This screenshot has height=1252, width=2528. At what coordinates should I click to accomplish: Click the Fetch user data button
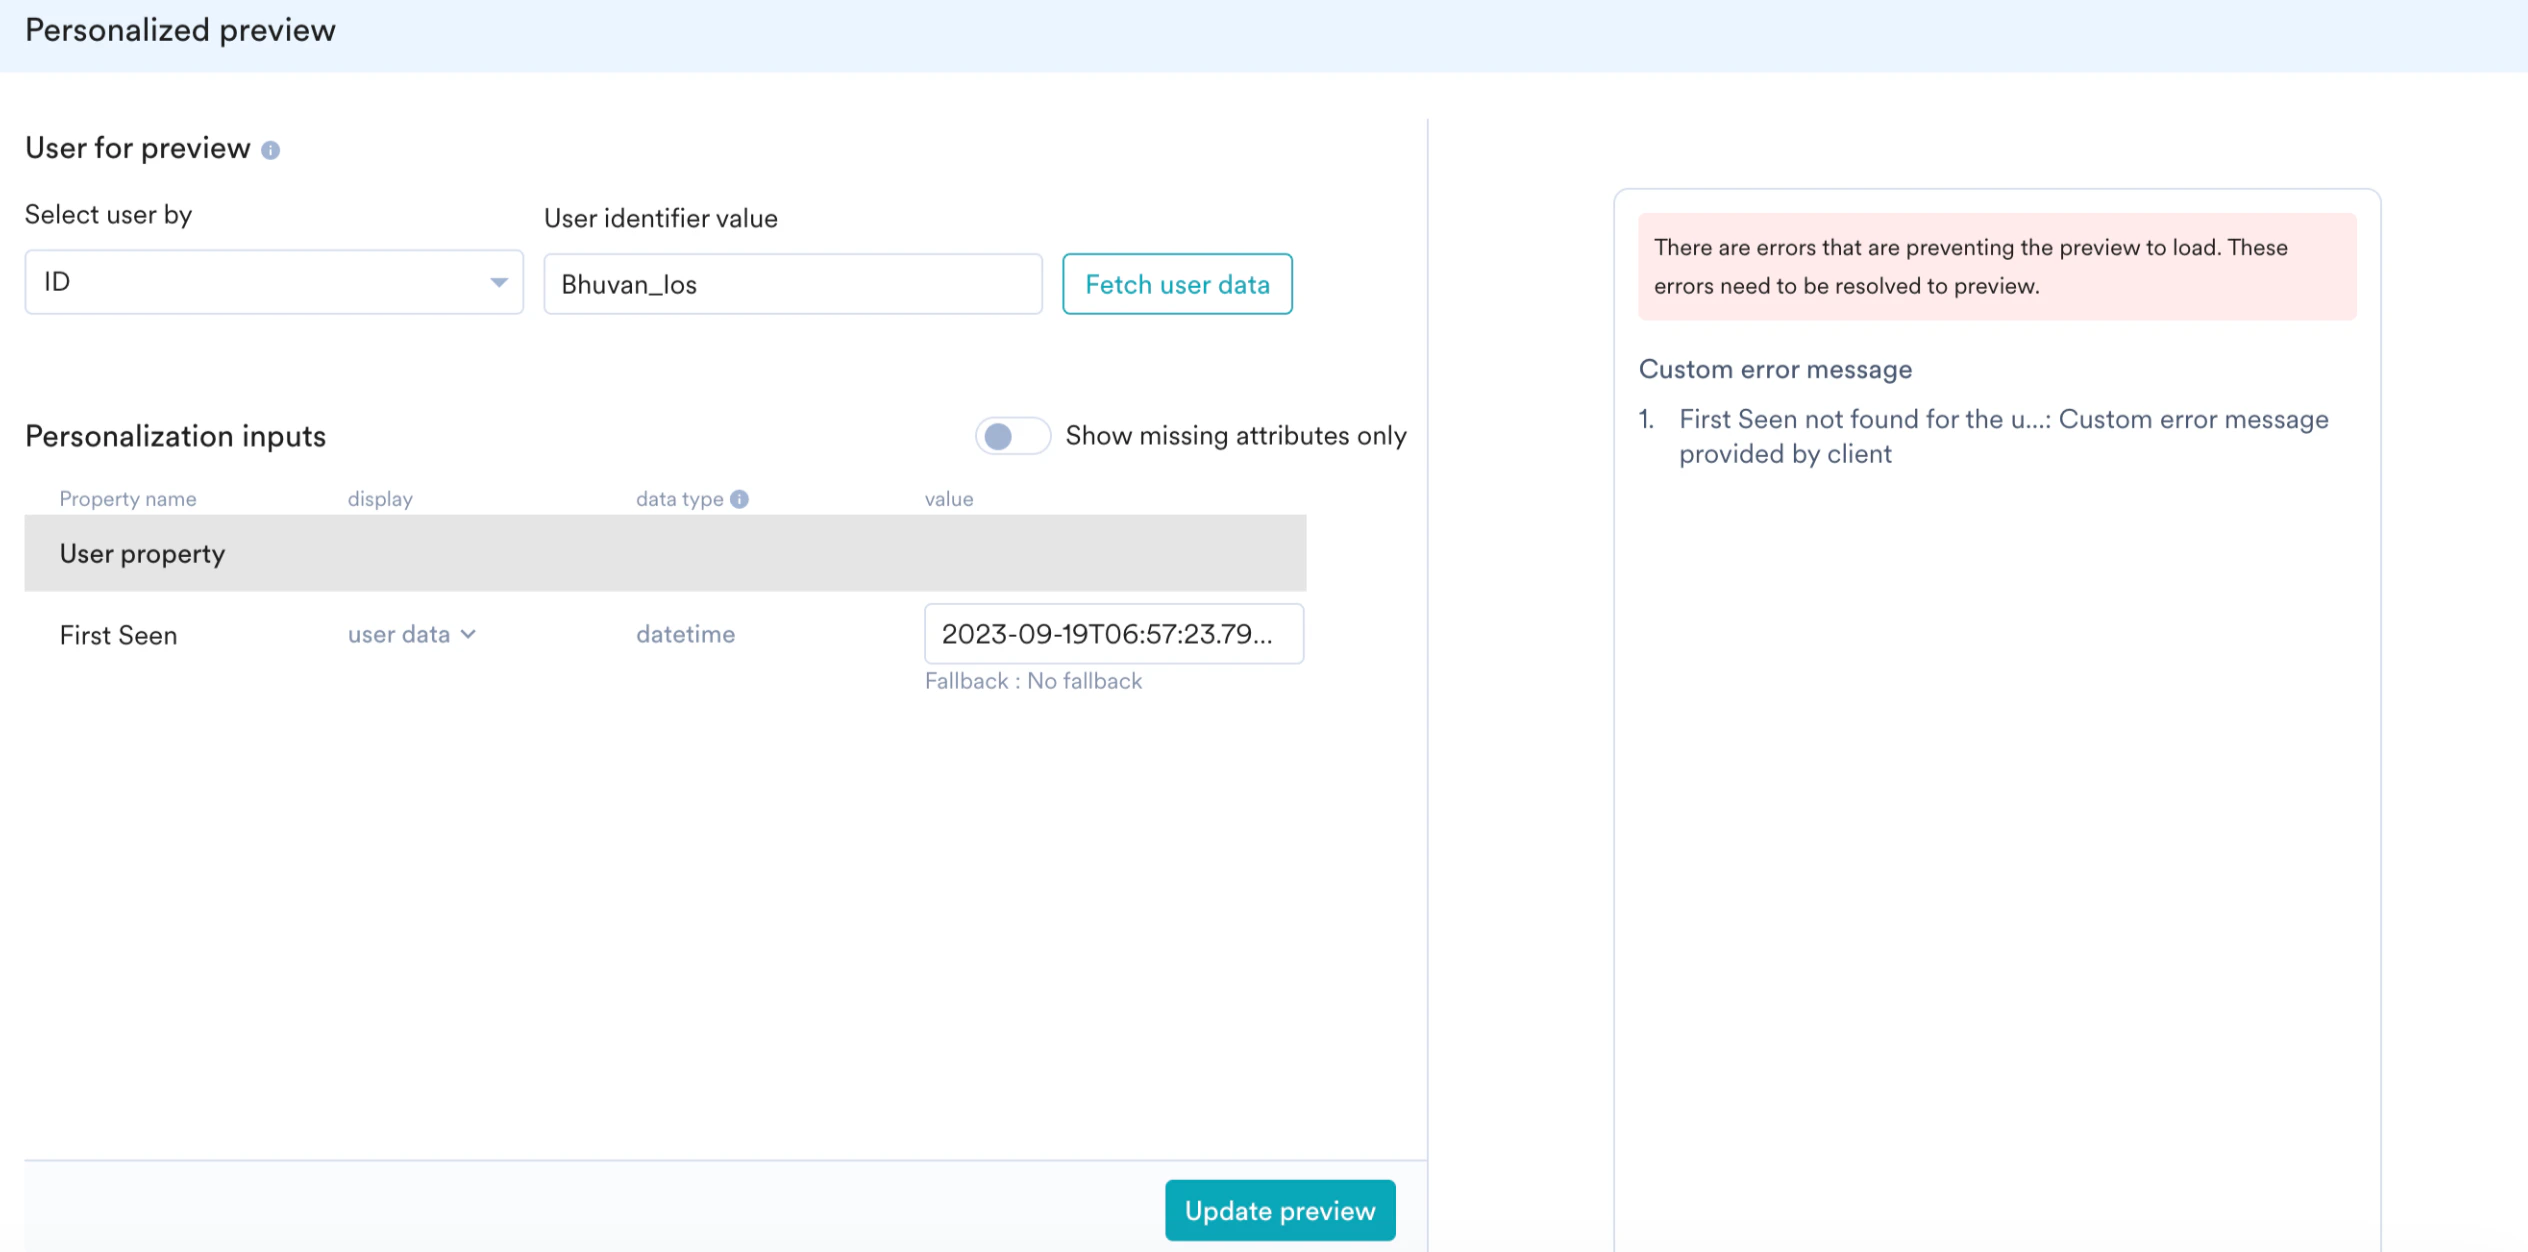(x=1176, y=285)
